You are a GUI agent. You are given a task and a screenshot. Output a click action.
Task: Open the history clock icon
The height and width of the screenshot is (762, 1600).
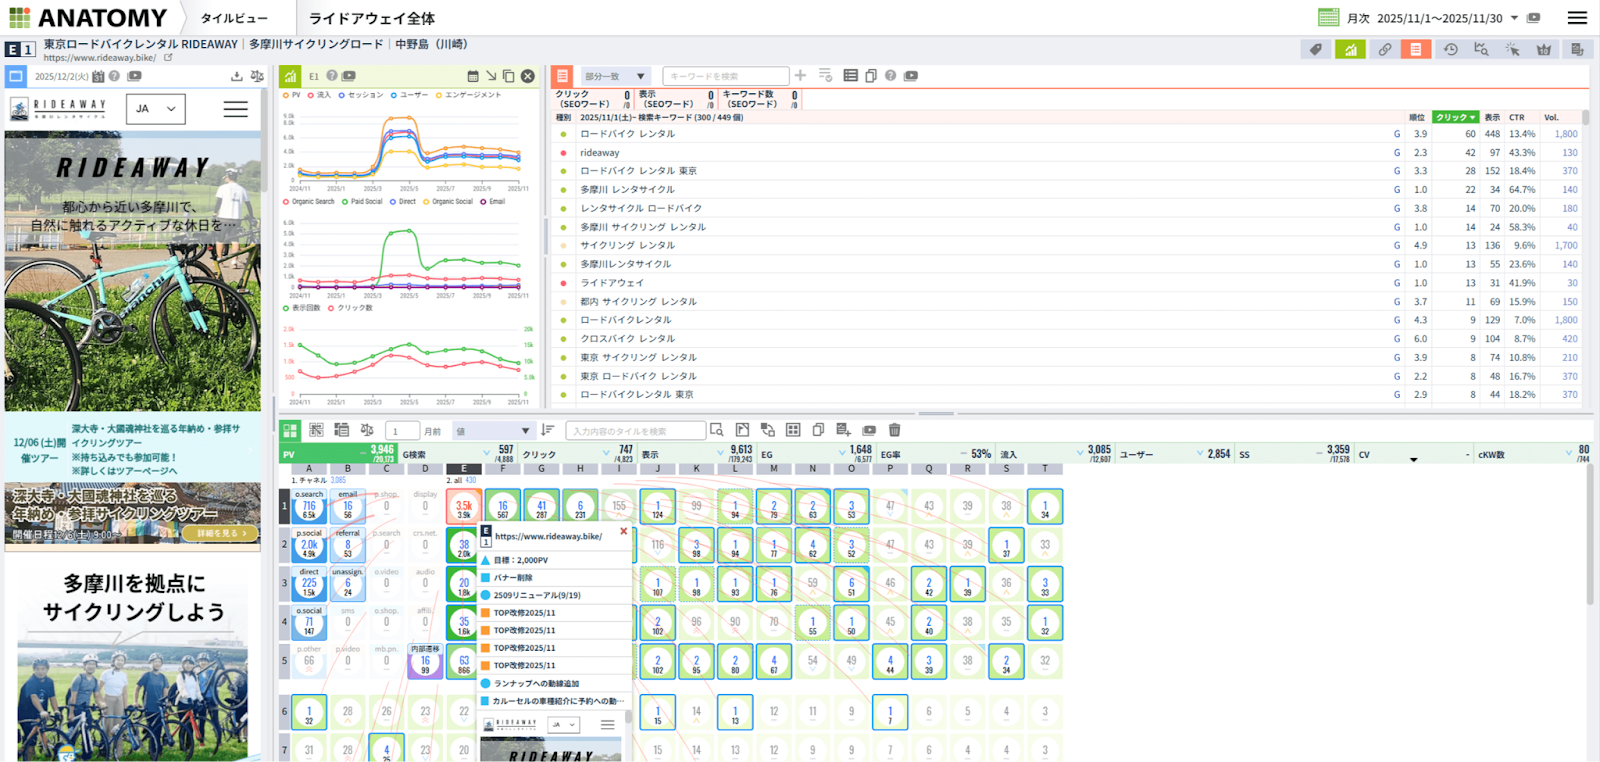click(x=1450, y=49)
